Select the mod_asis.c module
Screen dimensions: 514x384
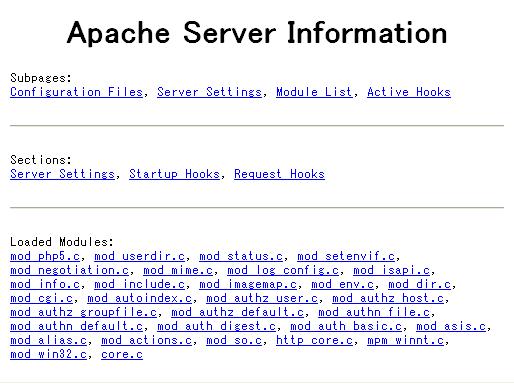(x=451, y=326)
